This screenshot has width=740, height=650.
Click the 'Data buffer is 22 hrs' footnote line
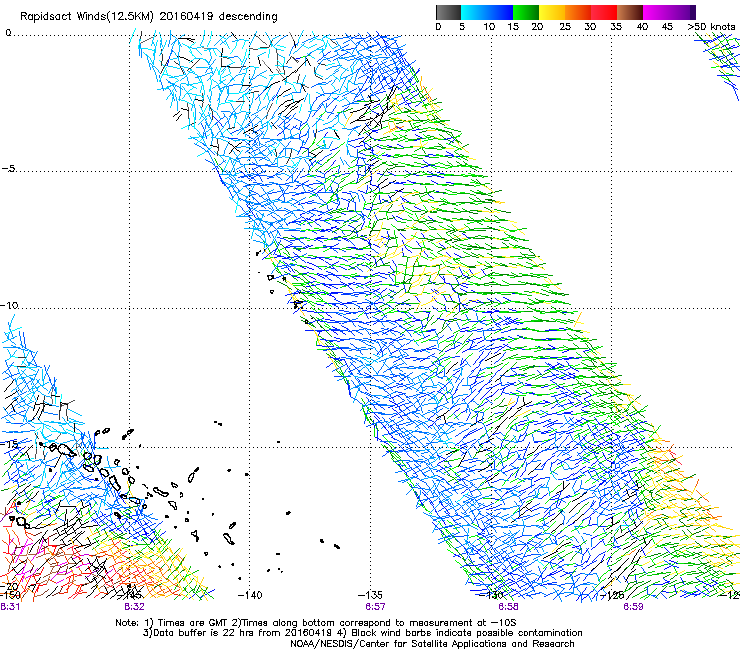point(362,633)
